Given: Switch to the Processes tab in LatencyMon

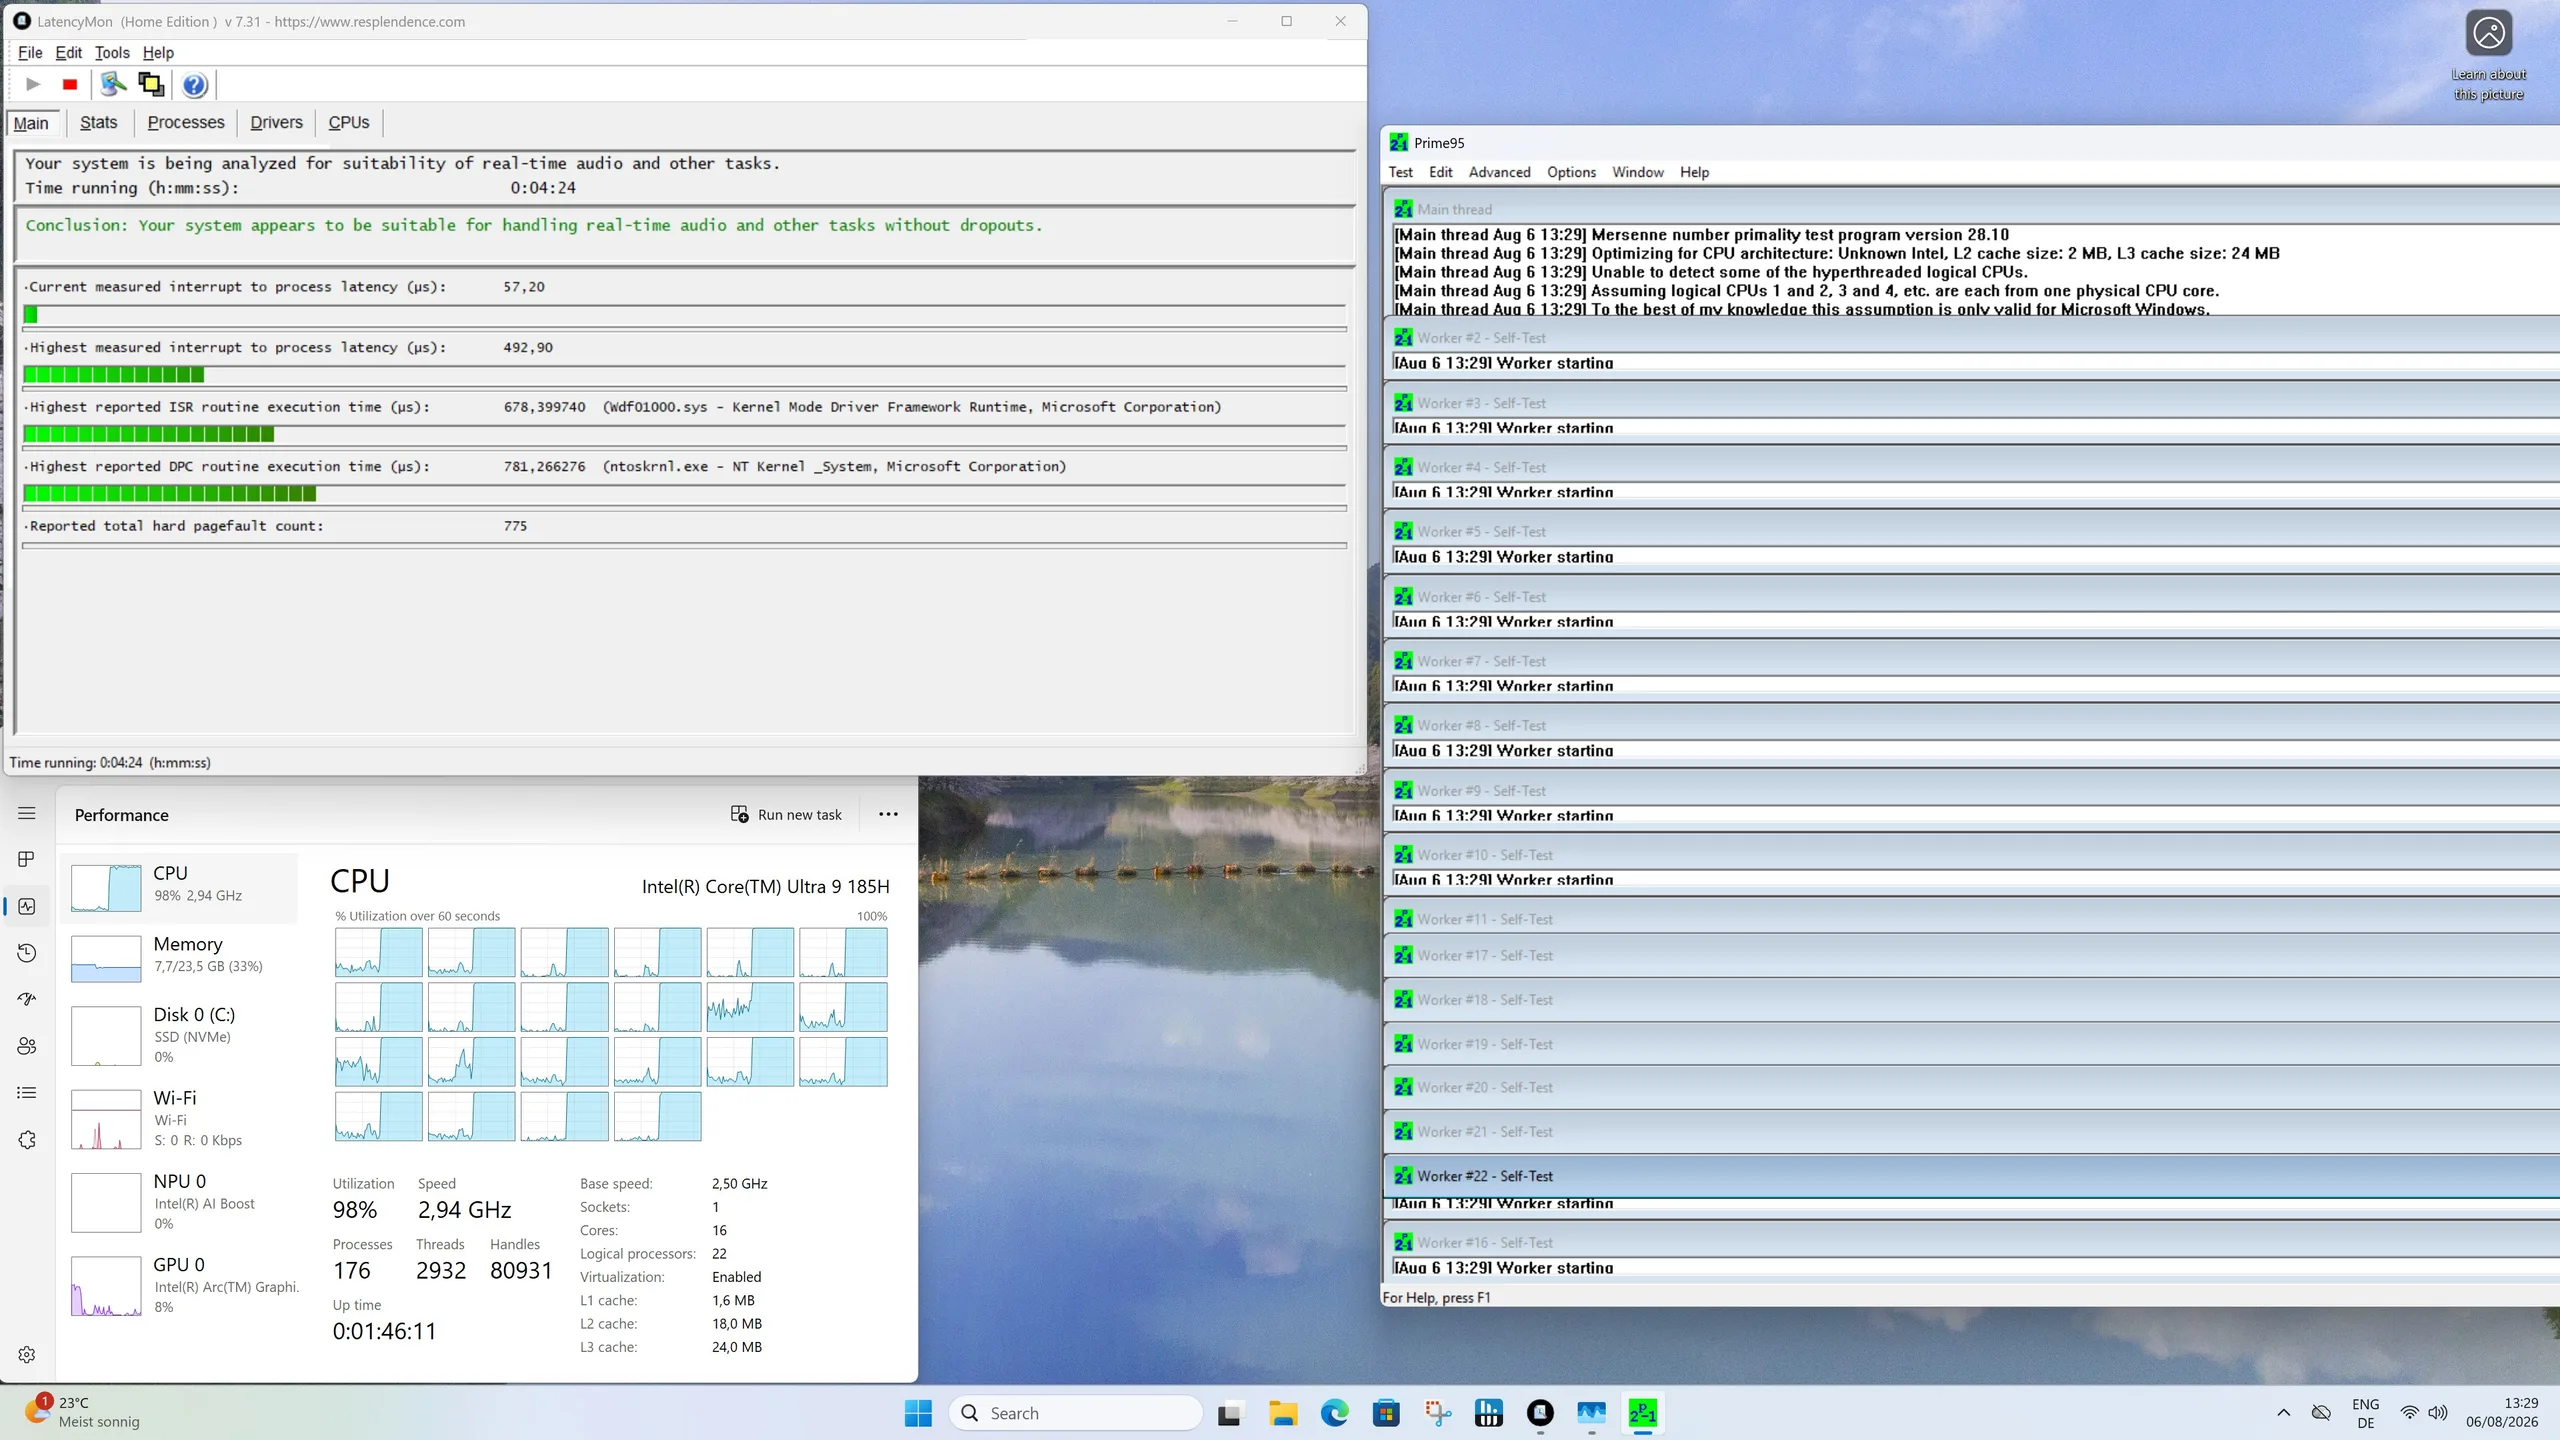Looking at the screenshot, I should click(x=186, y=123).
